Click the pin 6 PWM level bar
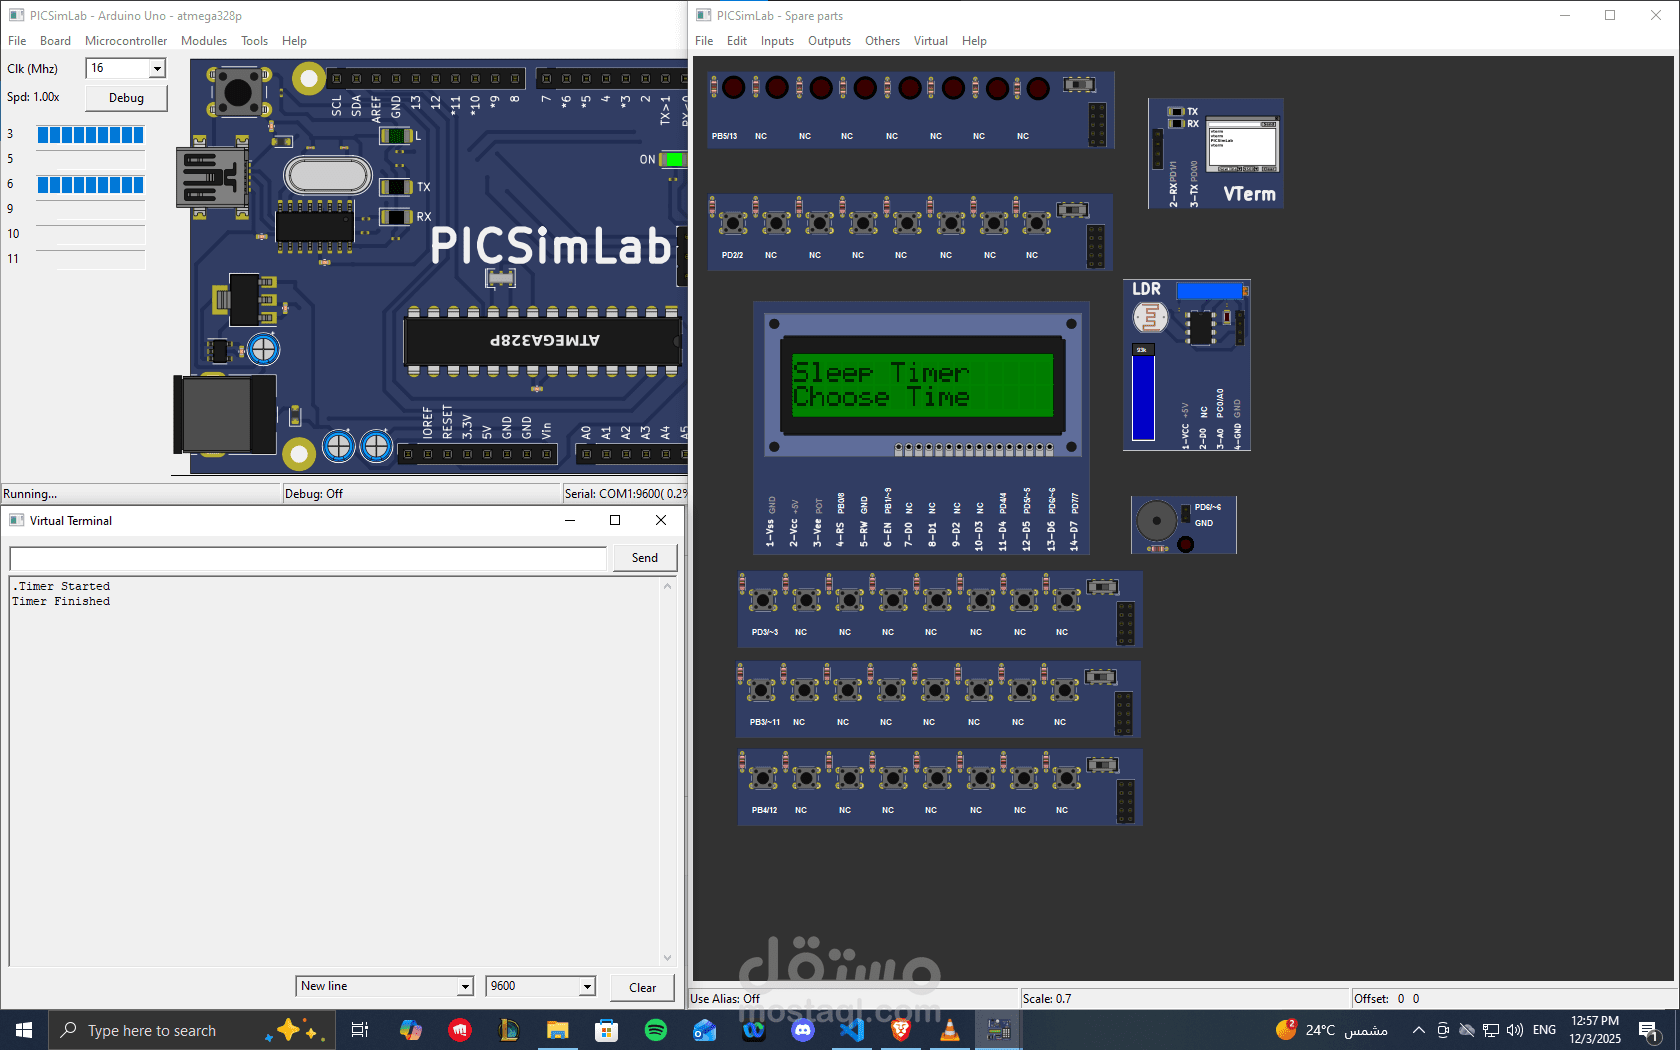The height and width of the screenshot is (1050, 1680). (x=90, y=184)
